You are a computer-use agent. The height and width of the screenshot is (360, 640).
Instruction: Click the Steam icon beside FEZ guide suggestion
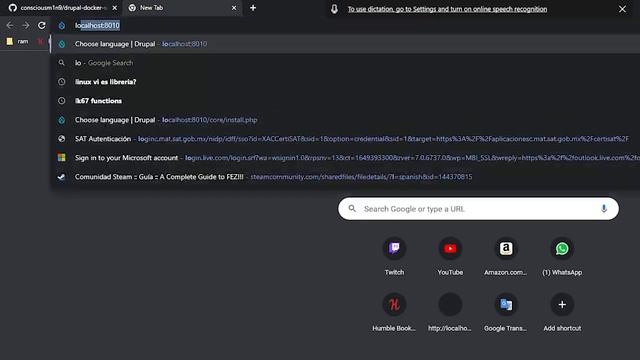(62, 177)
